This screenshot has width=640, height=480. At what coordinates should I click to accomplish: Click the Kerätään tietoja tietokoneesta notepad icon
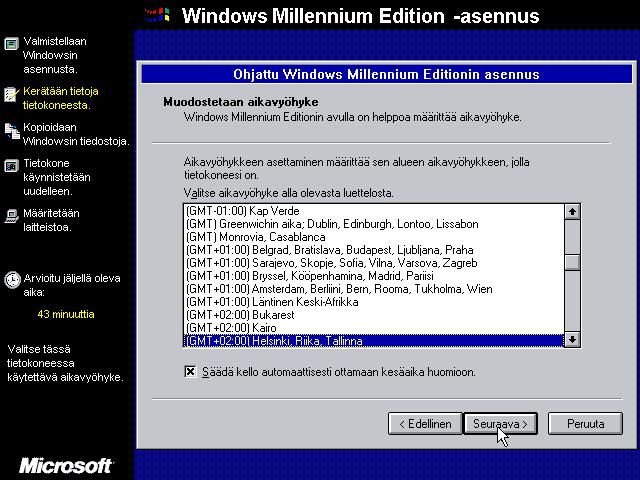(11, 94)
